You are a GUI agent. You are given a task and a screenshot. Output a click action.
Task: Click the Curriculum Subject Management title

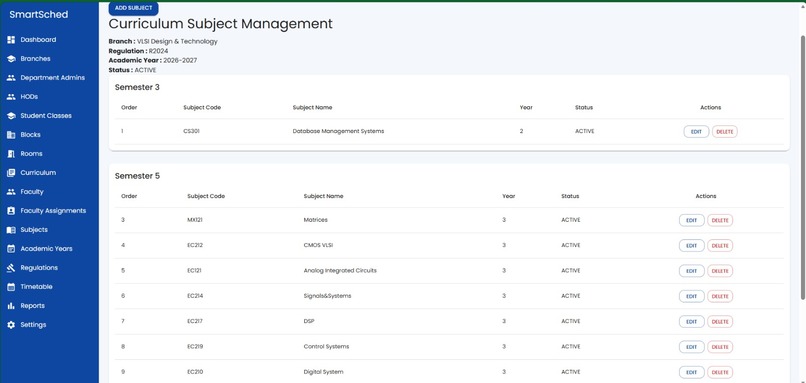(221, 24)
